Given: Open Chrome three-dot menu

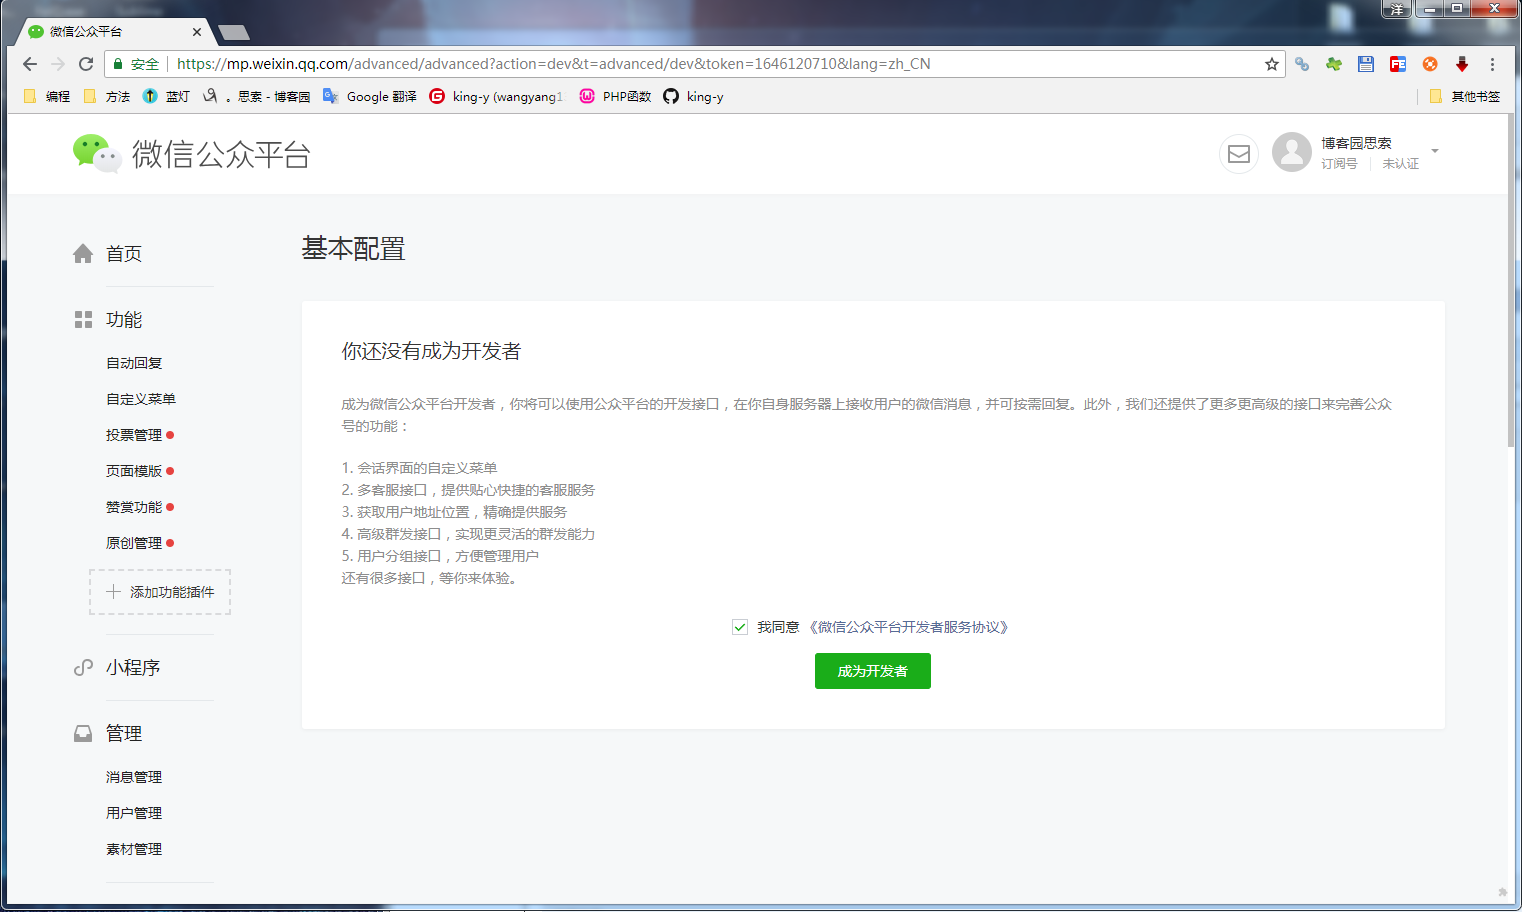Looking at the screenshot, I should pos(1492,64).
